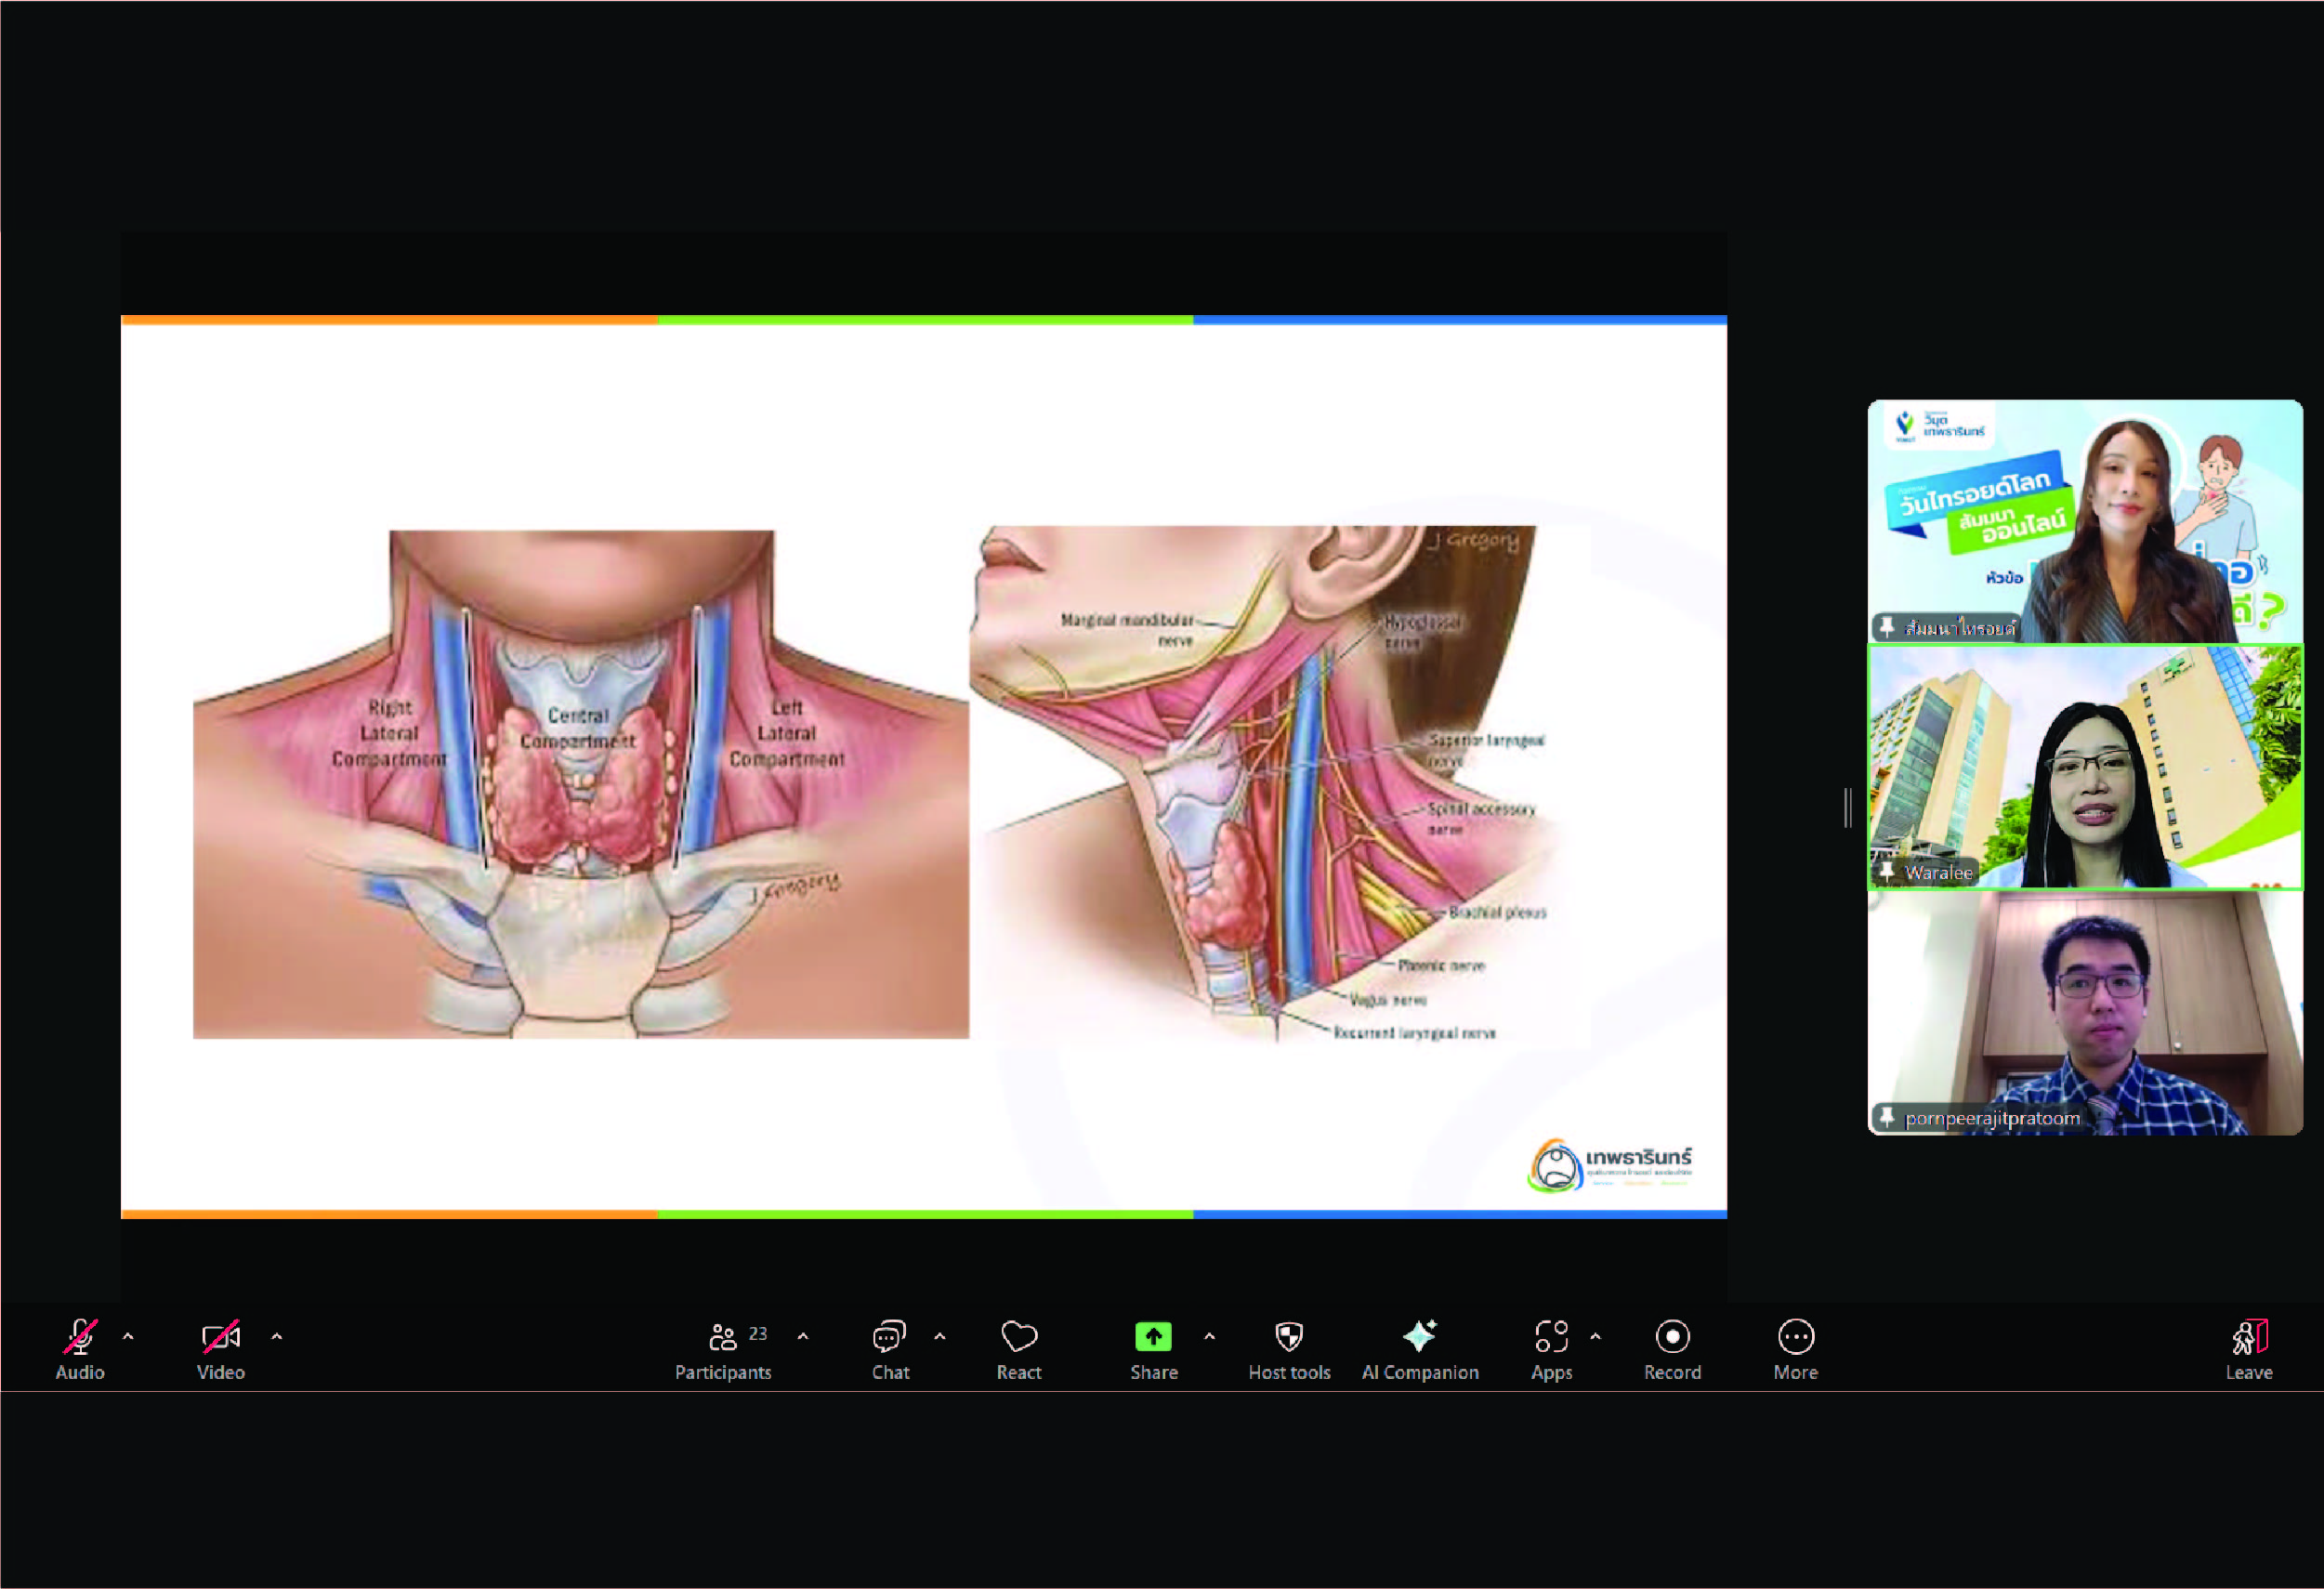Open the React heart menu
The image size is (2324, 1589).
(1019, 1349)
